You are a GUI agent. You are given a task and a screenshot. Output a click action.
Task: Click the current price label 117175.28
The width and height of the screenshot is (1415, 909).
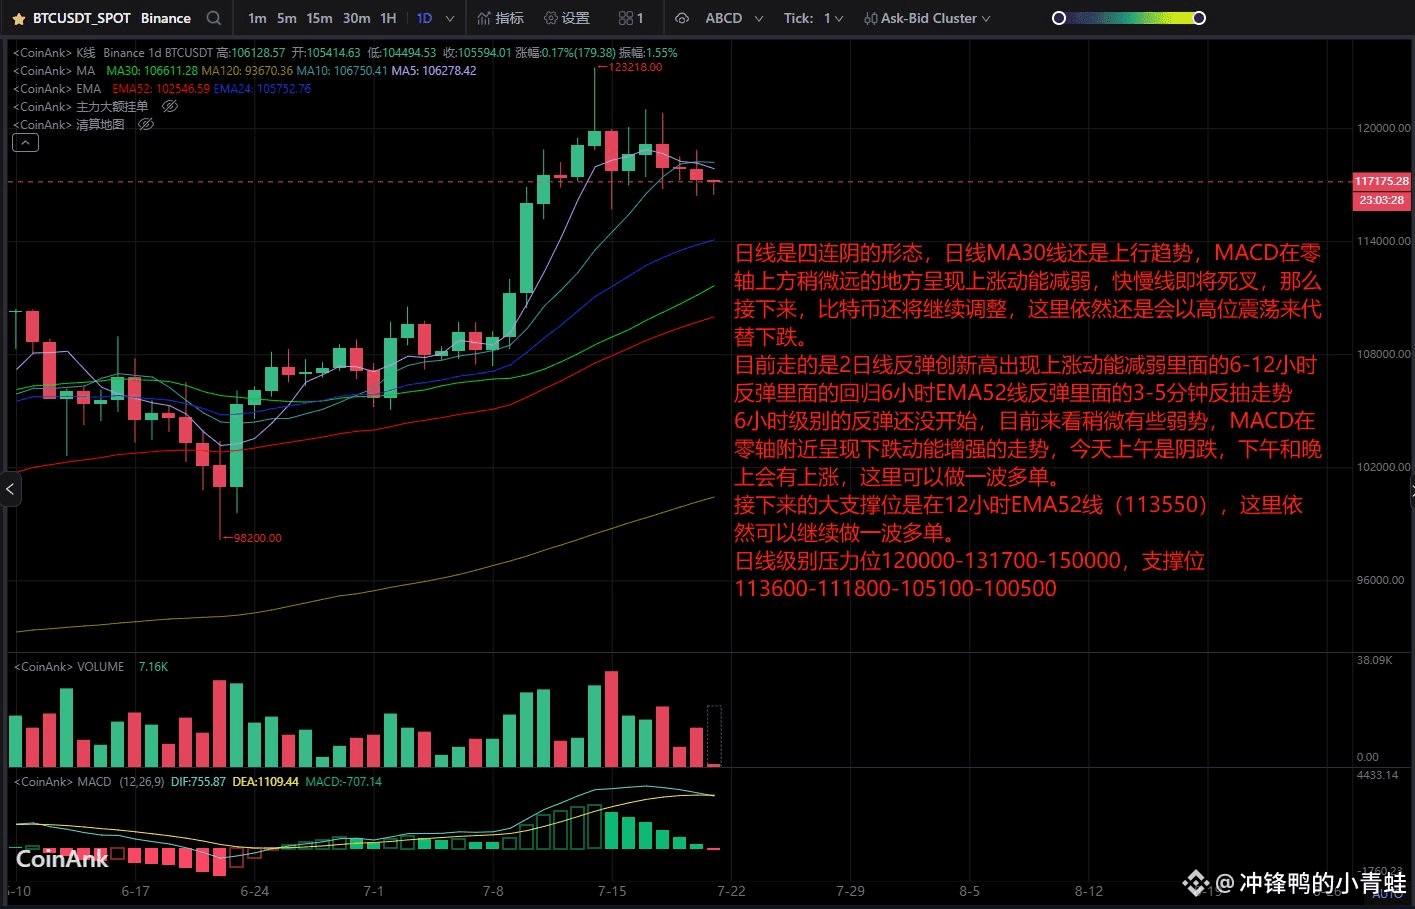1381,181
